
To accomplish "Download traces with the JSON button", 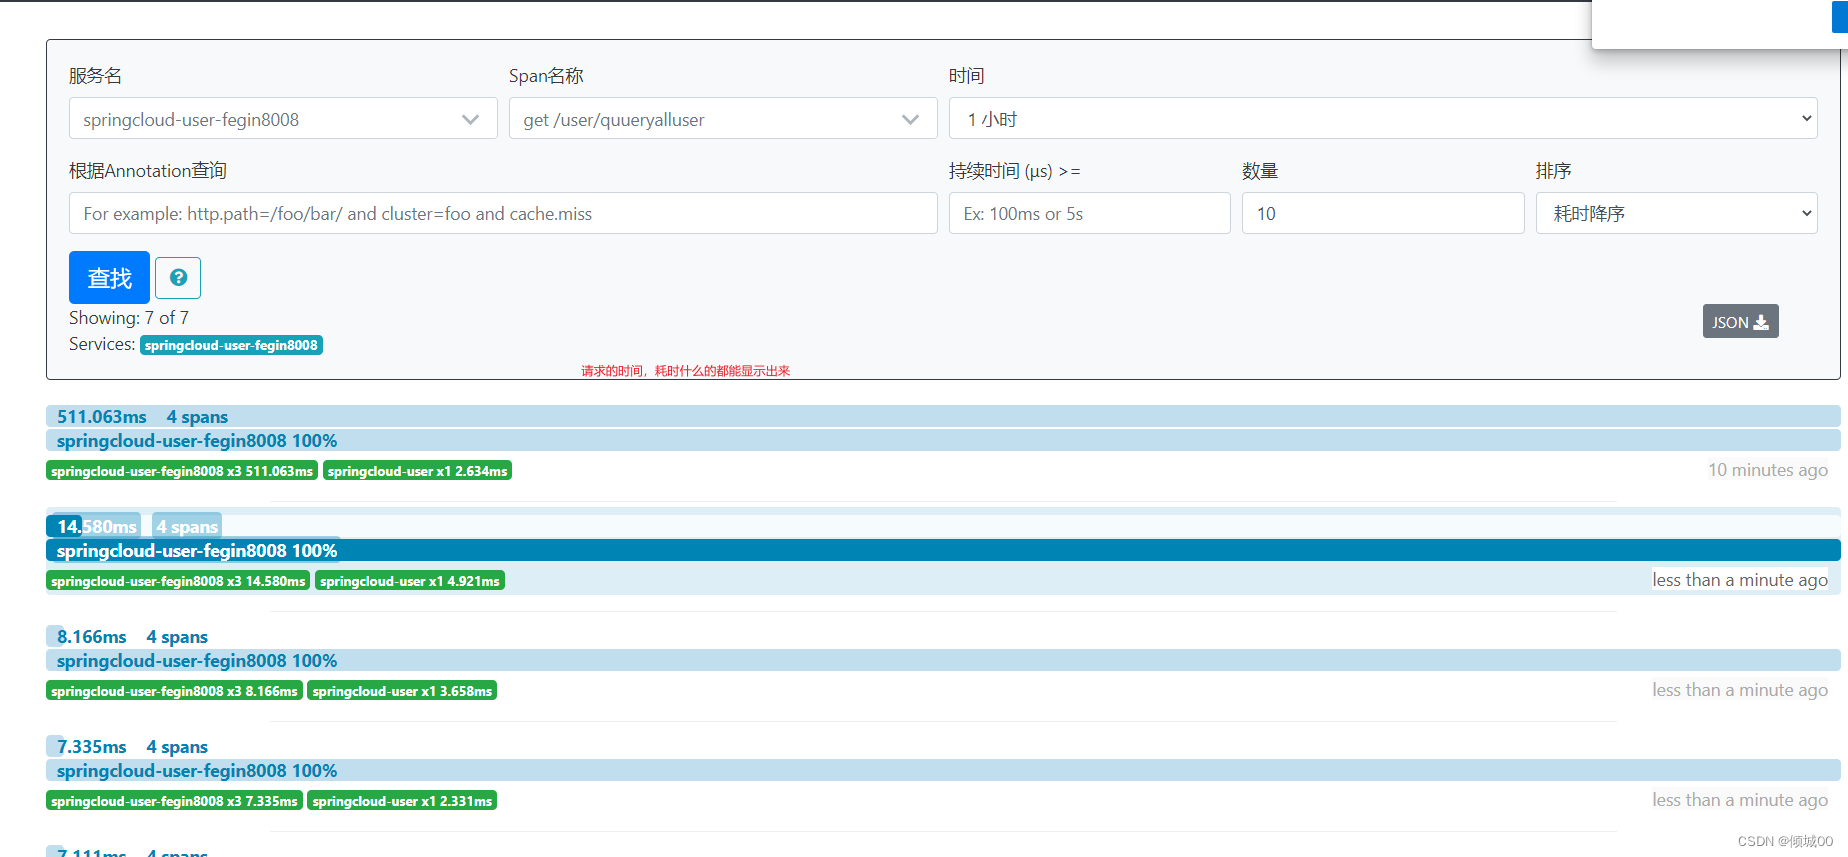I will point(1740,322).
